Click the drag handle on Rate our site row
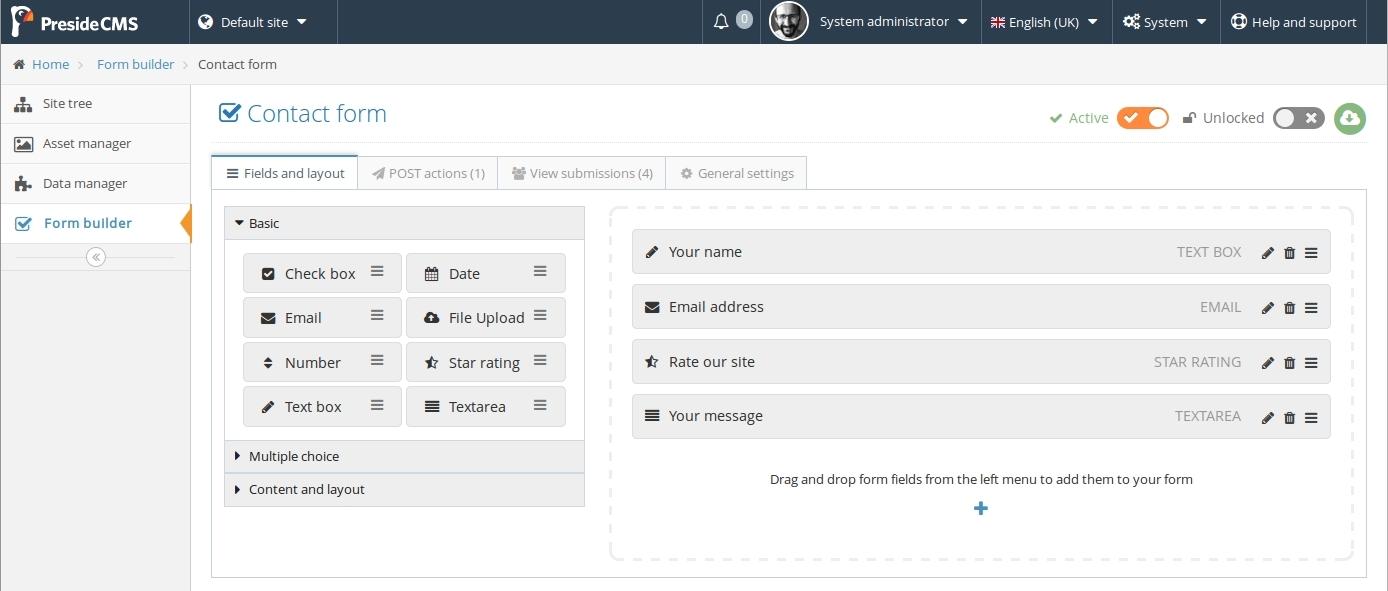The height and width of the screenshot is (591, 1388). [1311, 363]
